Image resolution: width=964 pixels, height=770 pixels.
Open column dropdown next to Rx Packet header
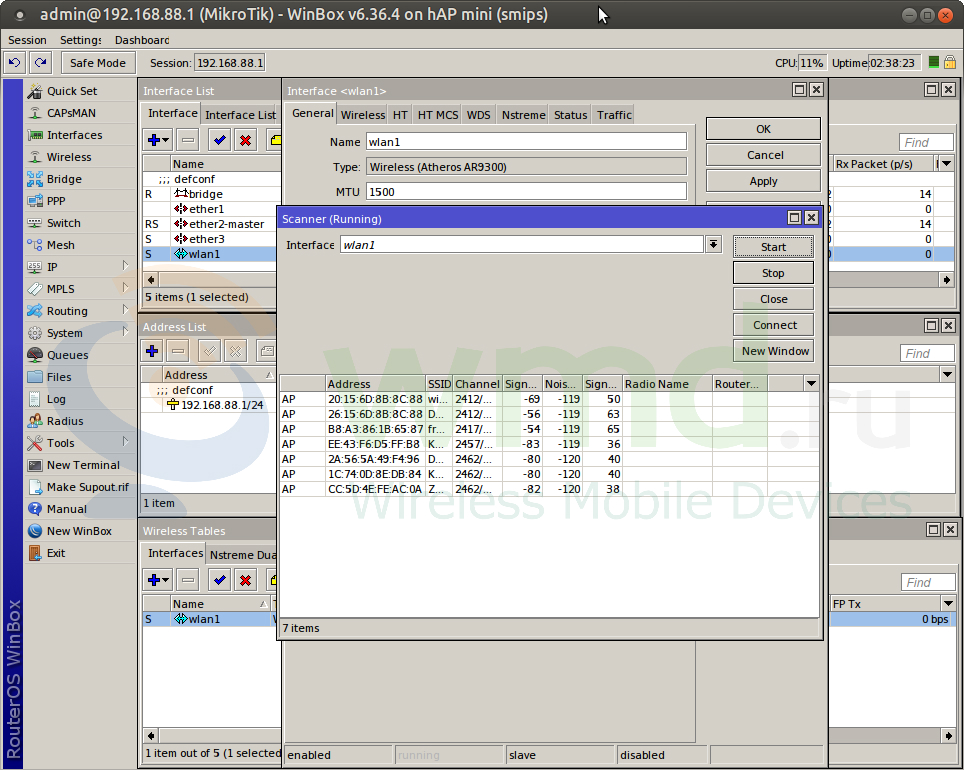(947, 164)
